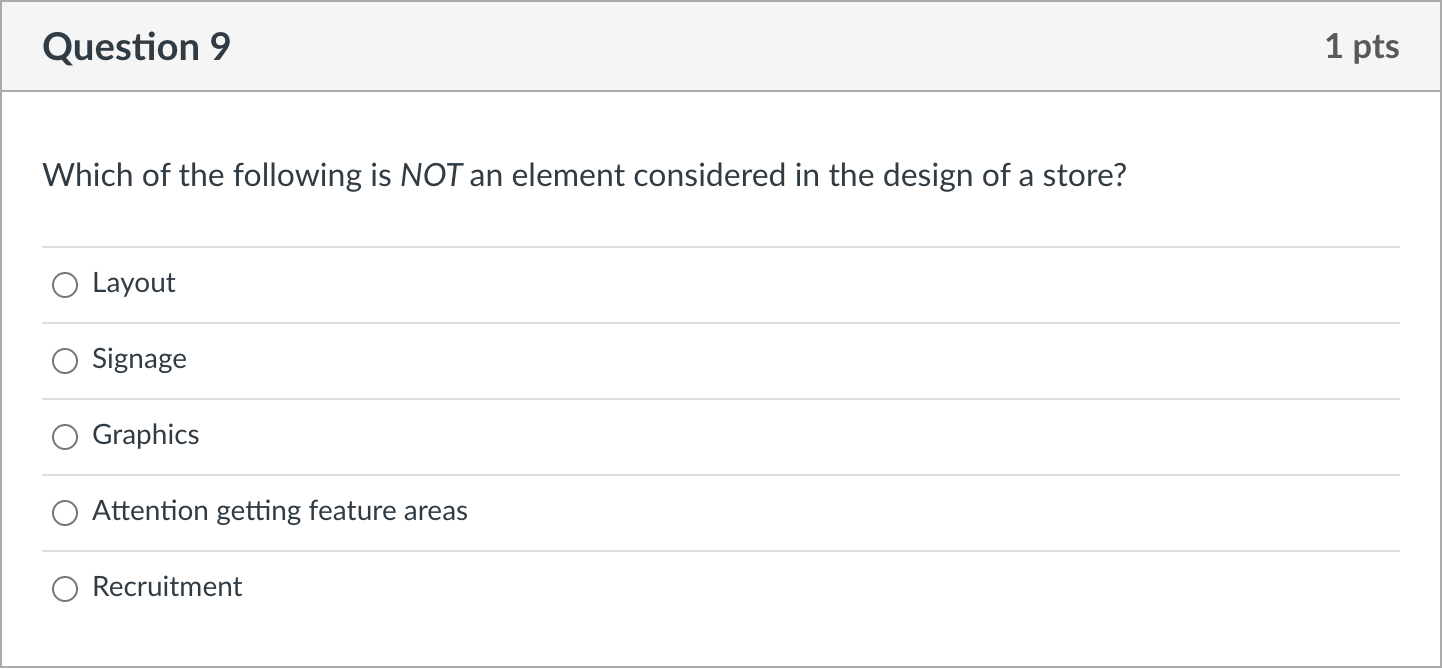Mark the Attention getting feature areas radio
This screenshot has width=1442, height=670.
65,514
